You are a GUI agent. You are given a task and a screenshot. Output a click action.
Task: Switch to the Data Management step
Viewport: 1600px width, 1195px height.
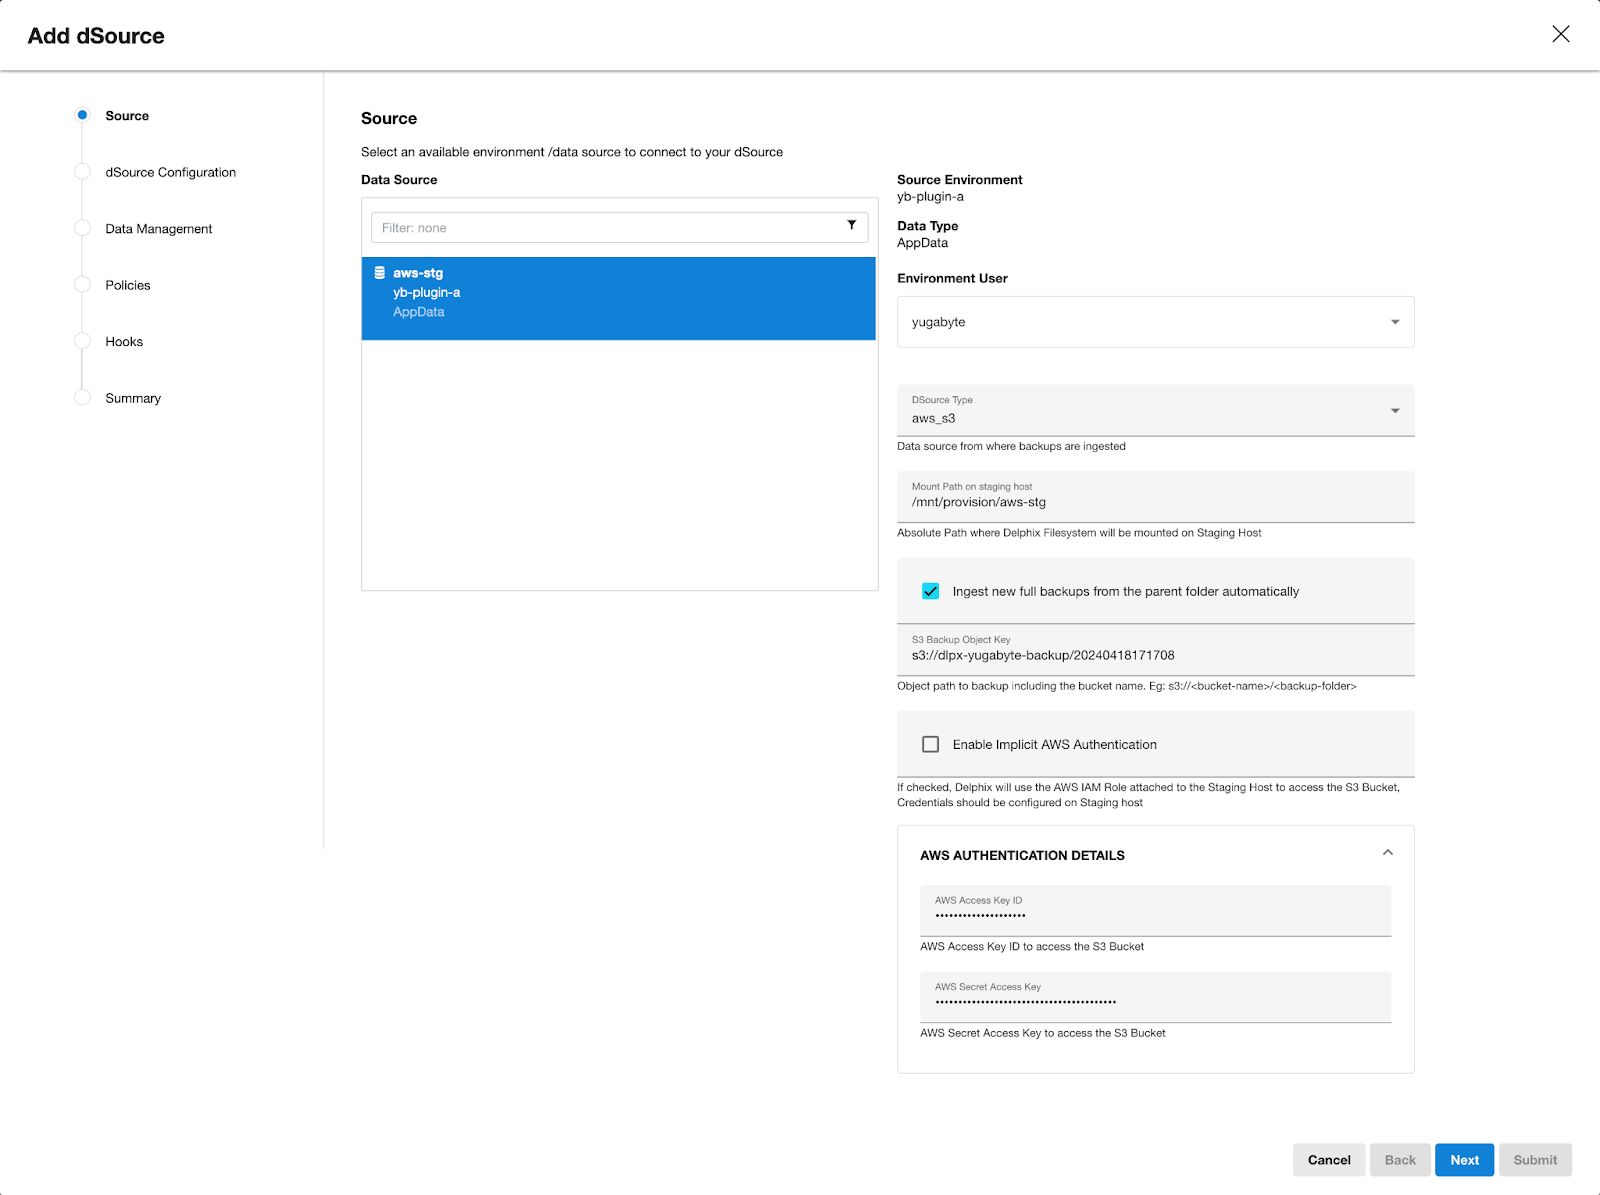coord(157,228)
